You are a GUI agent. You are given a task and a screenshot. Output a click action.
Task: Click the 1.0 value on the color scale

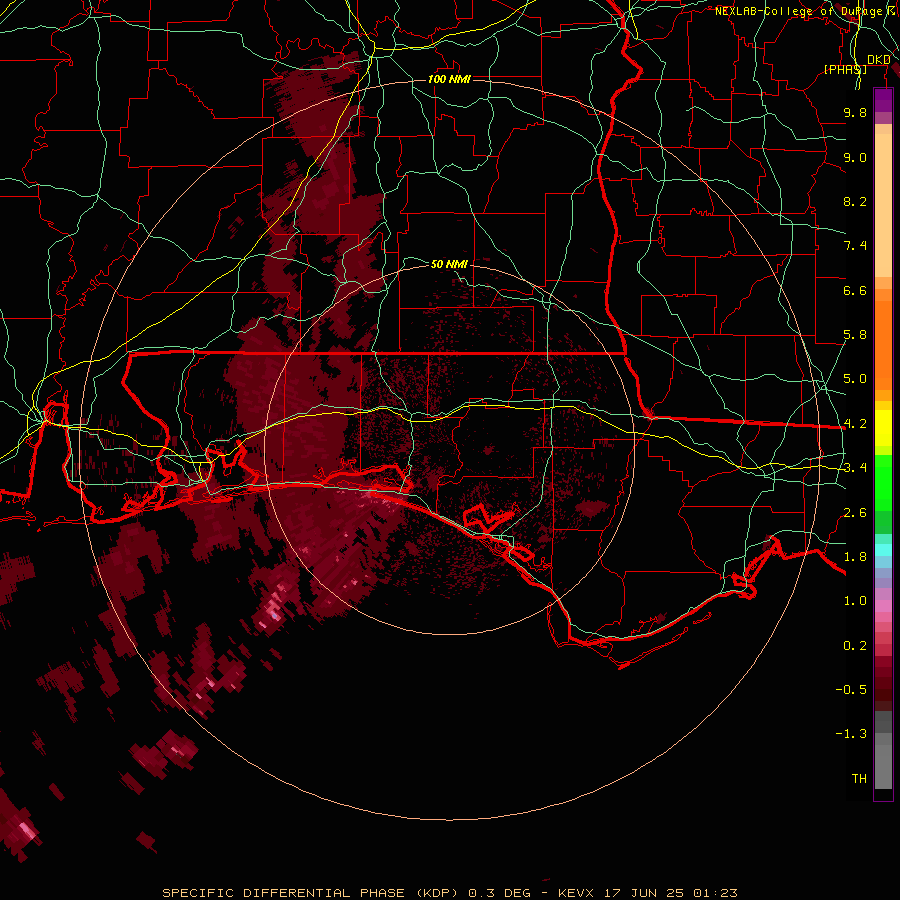[855, 601]
